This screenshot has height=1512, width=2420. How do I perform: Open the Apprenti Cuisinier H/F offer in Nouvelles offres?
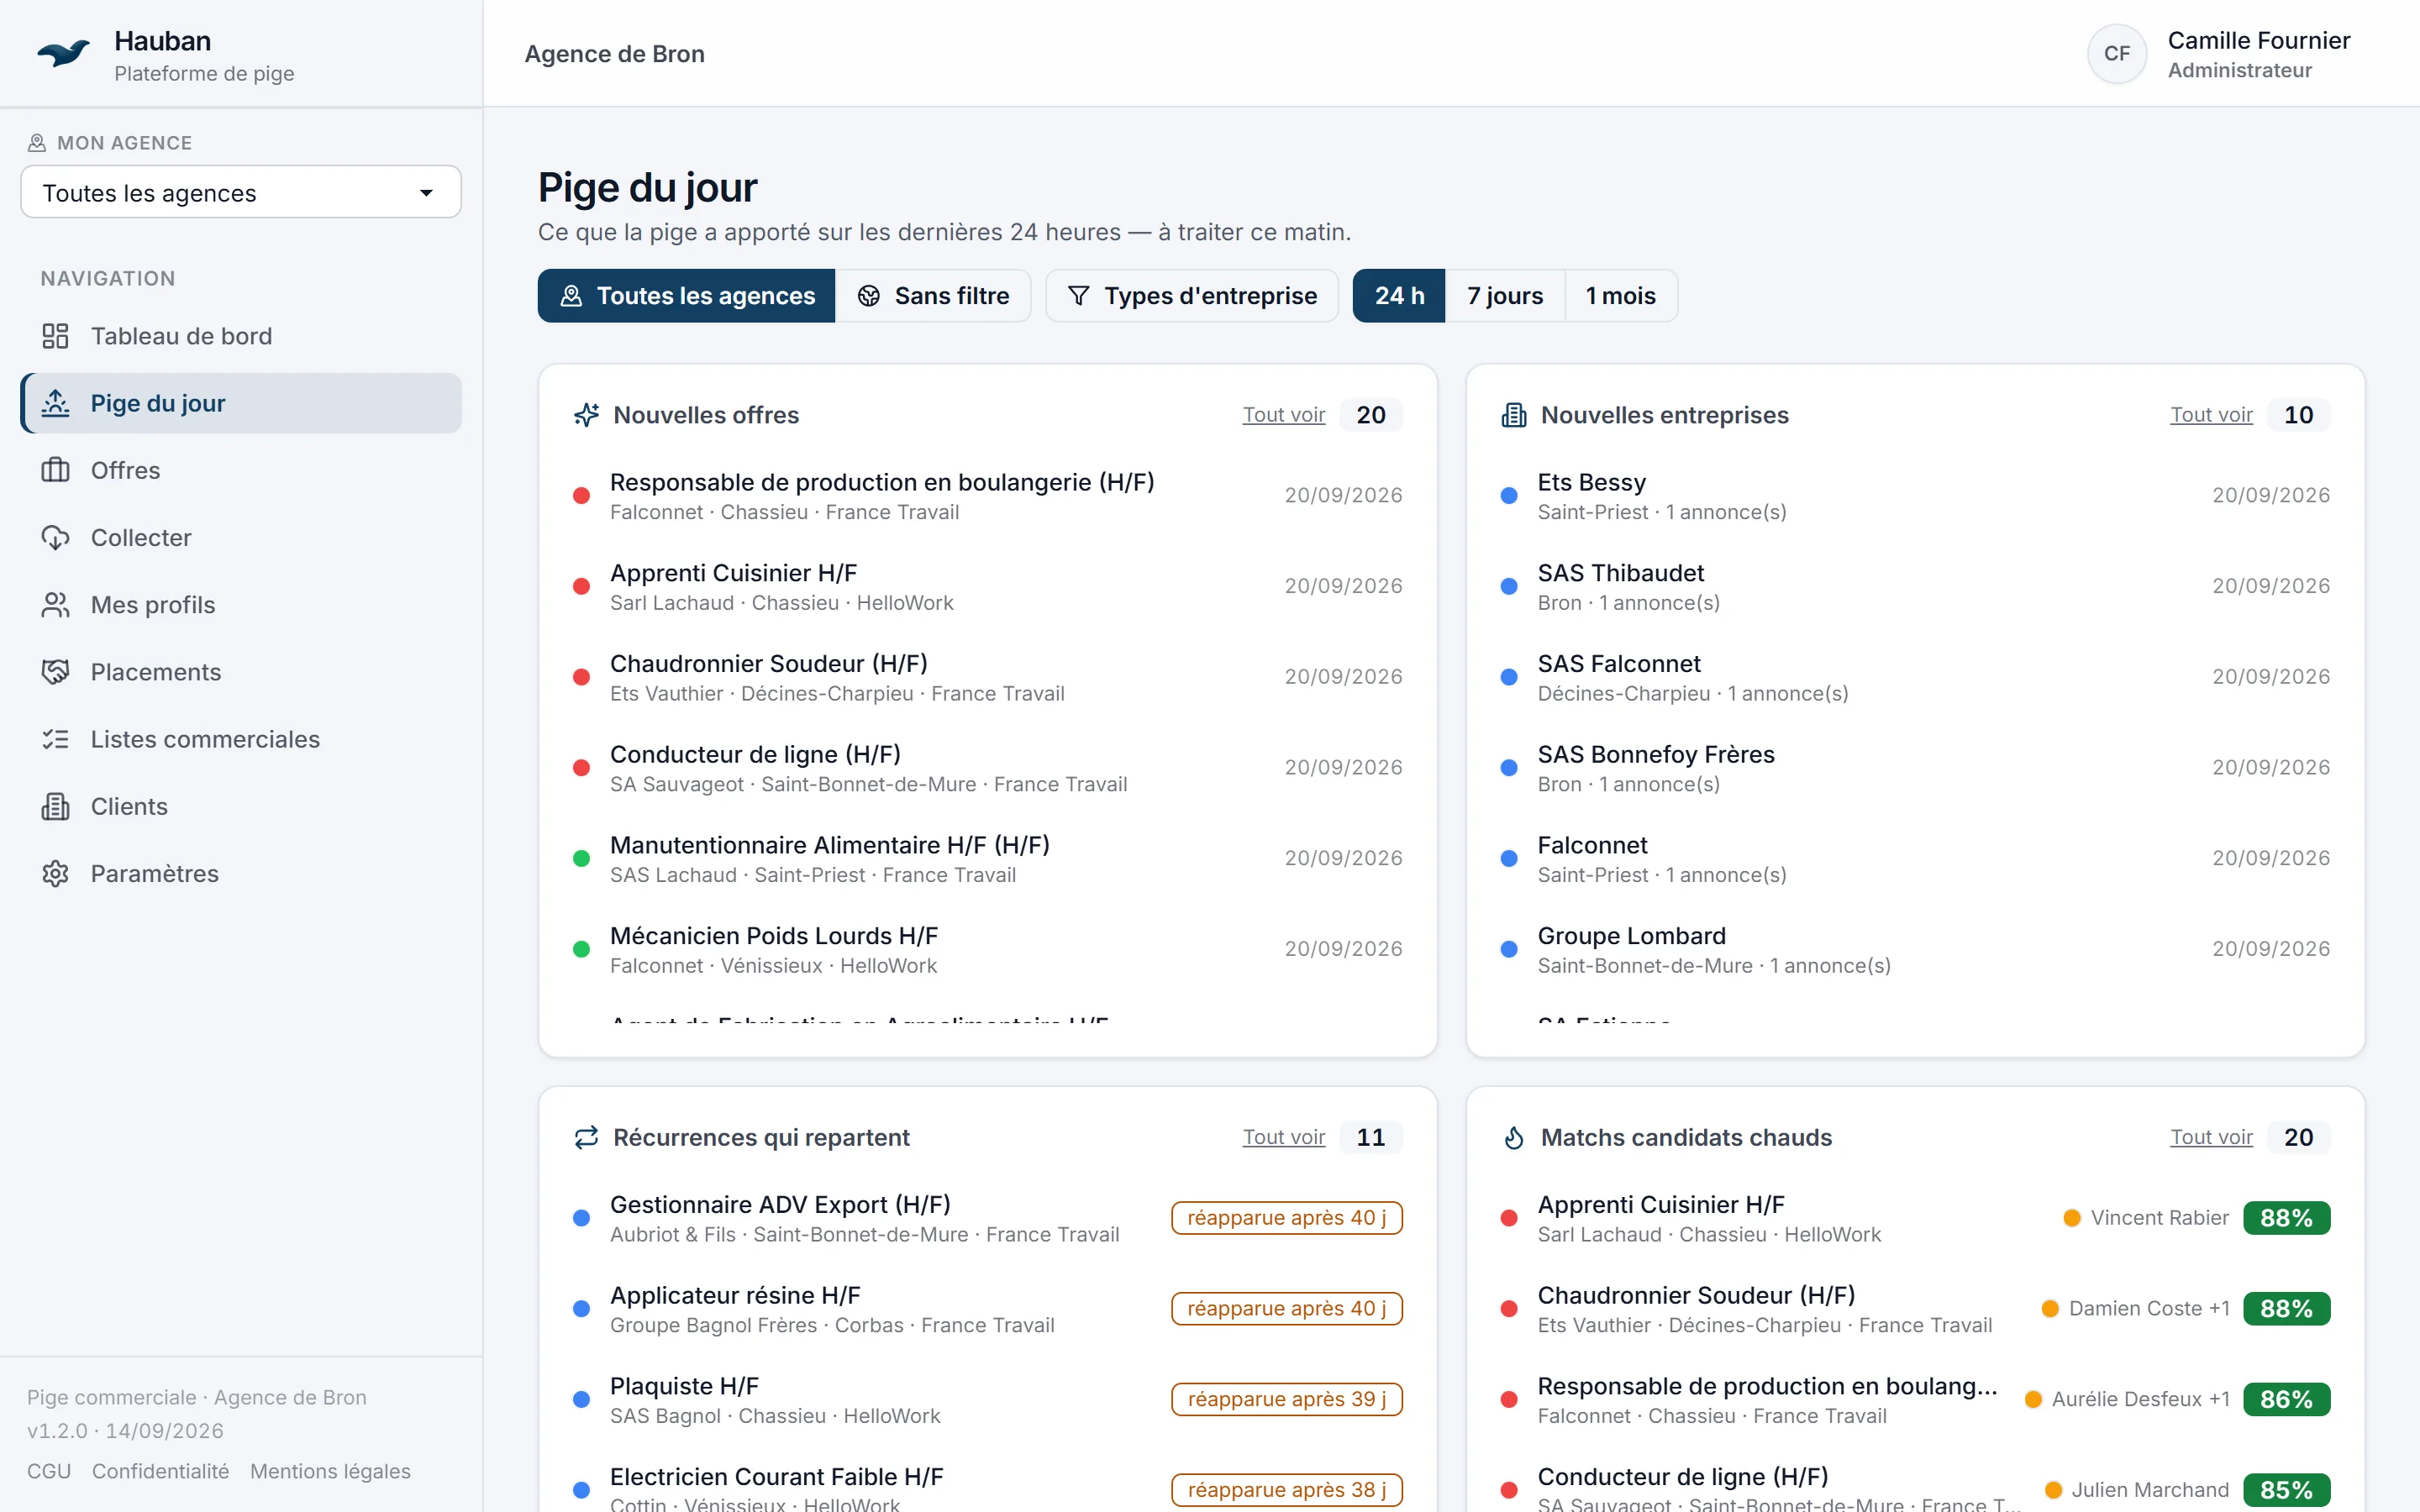(987, 587)
